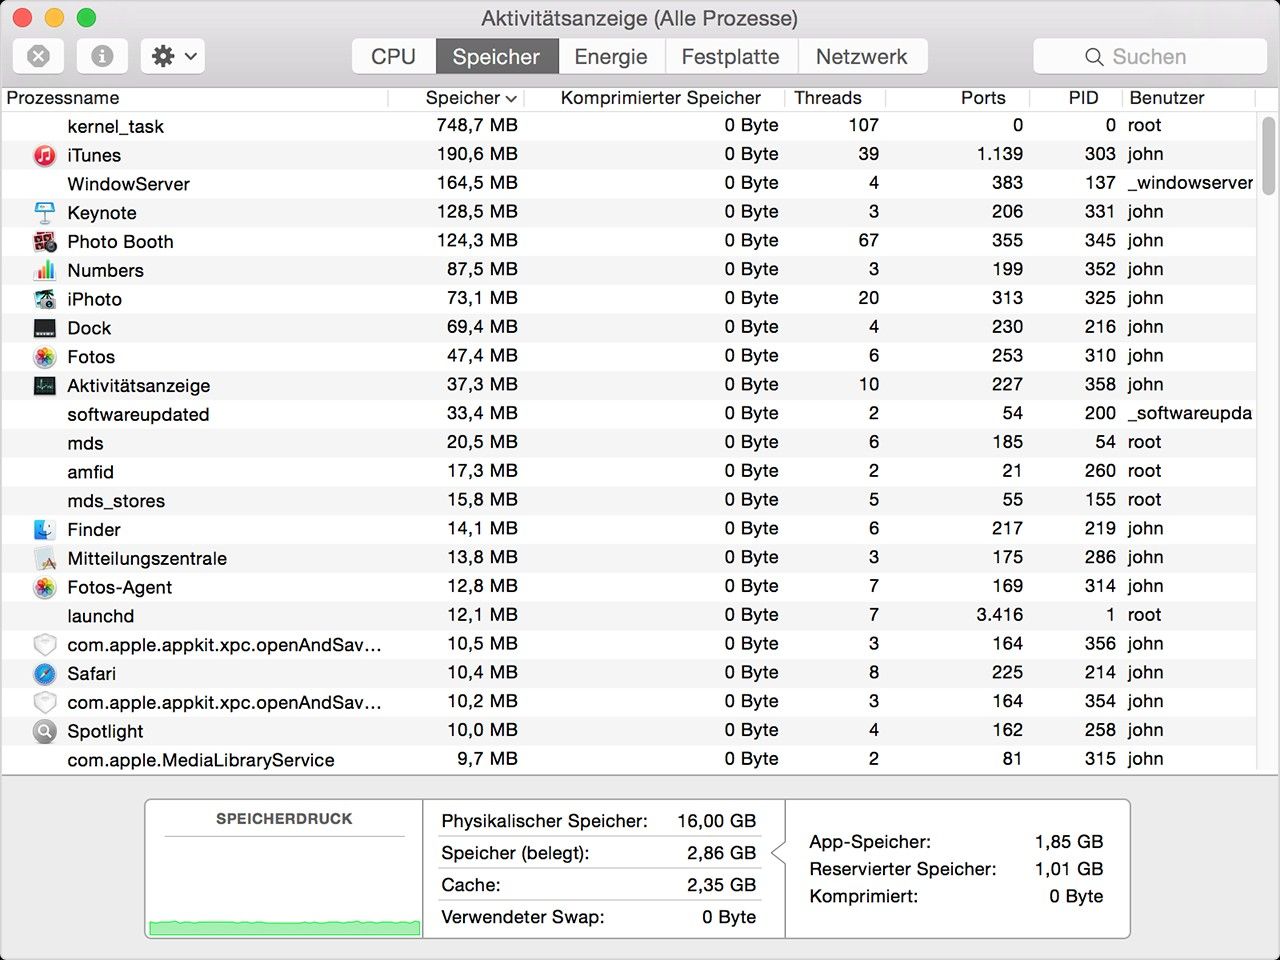Switch to the CPU tab

(x=394, y=56)
